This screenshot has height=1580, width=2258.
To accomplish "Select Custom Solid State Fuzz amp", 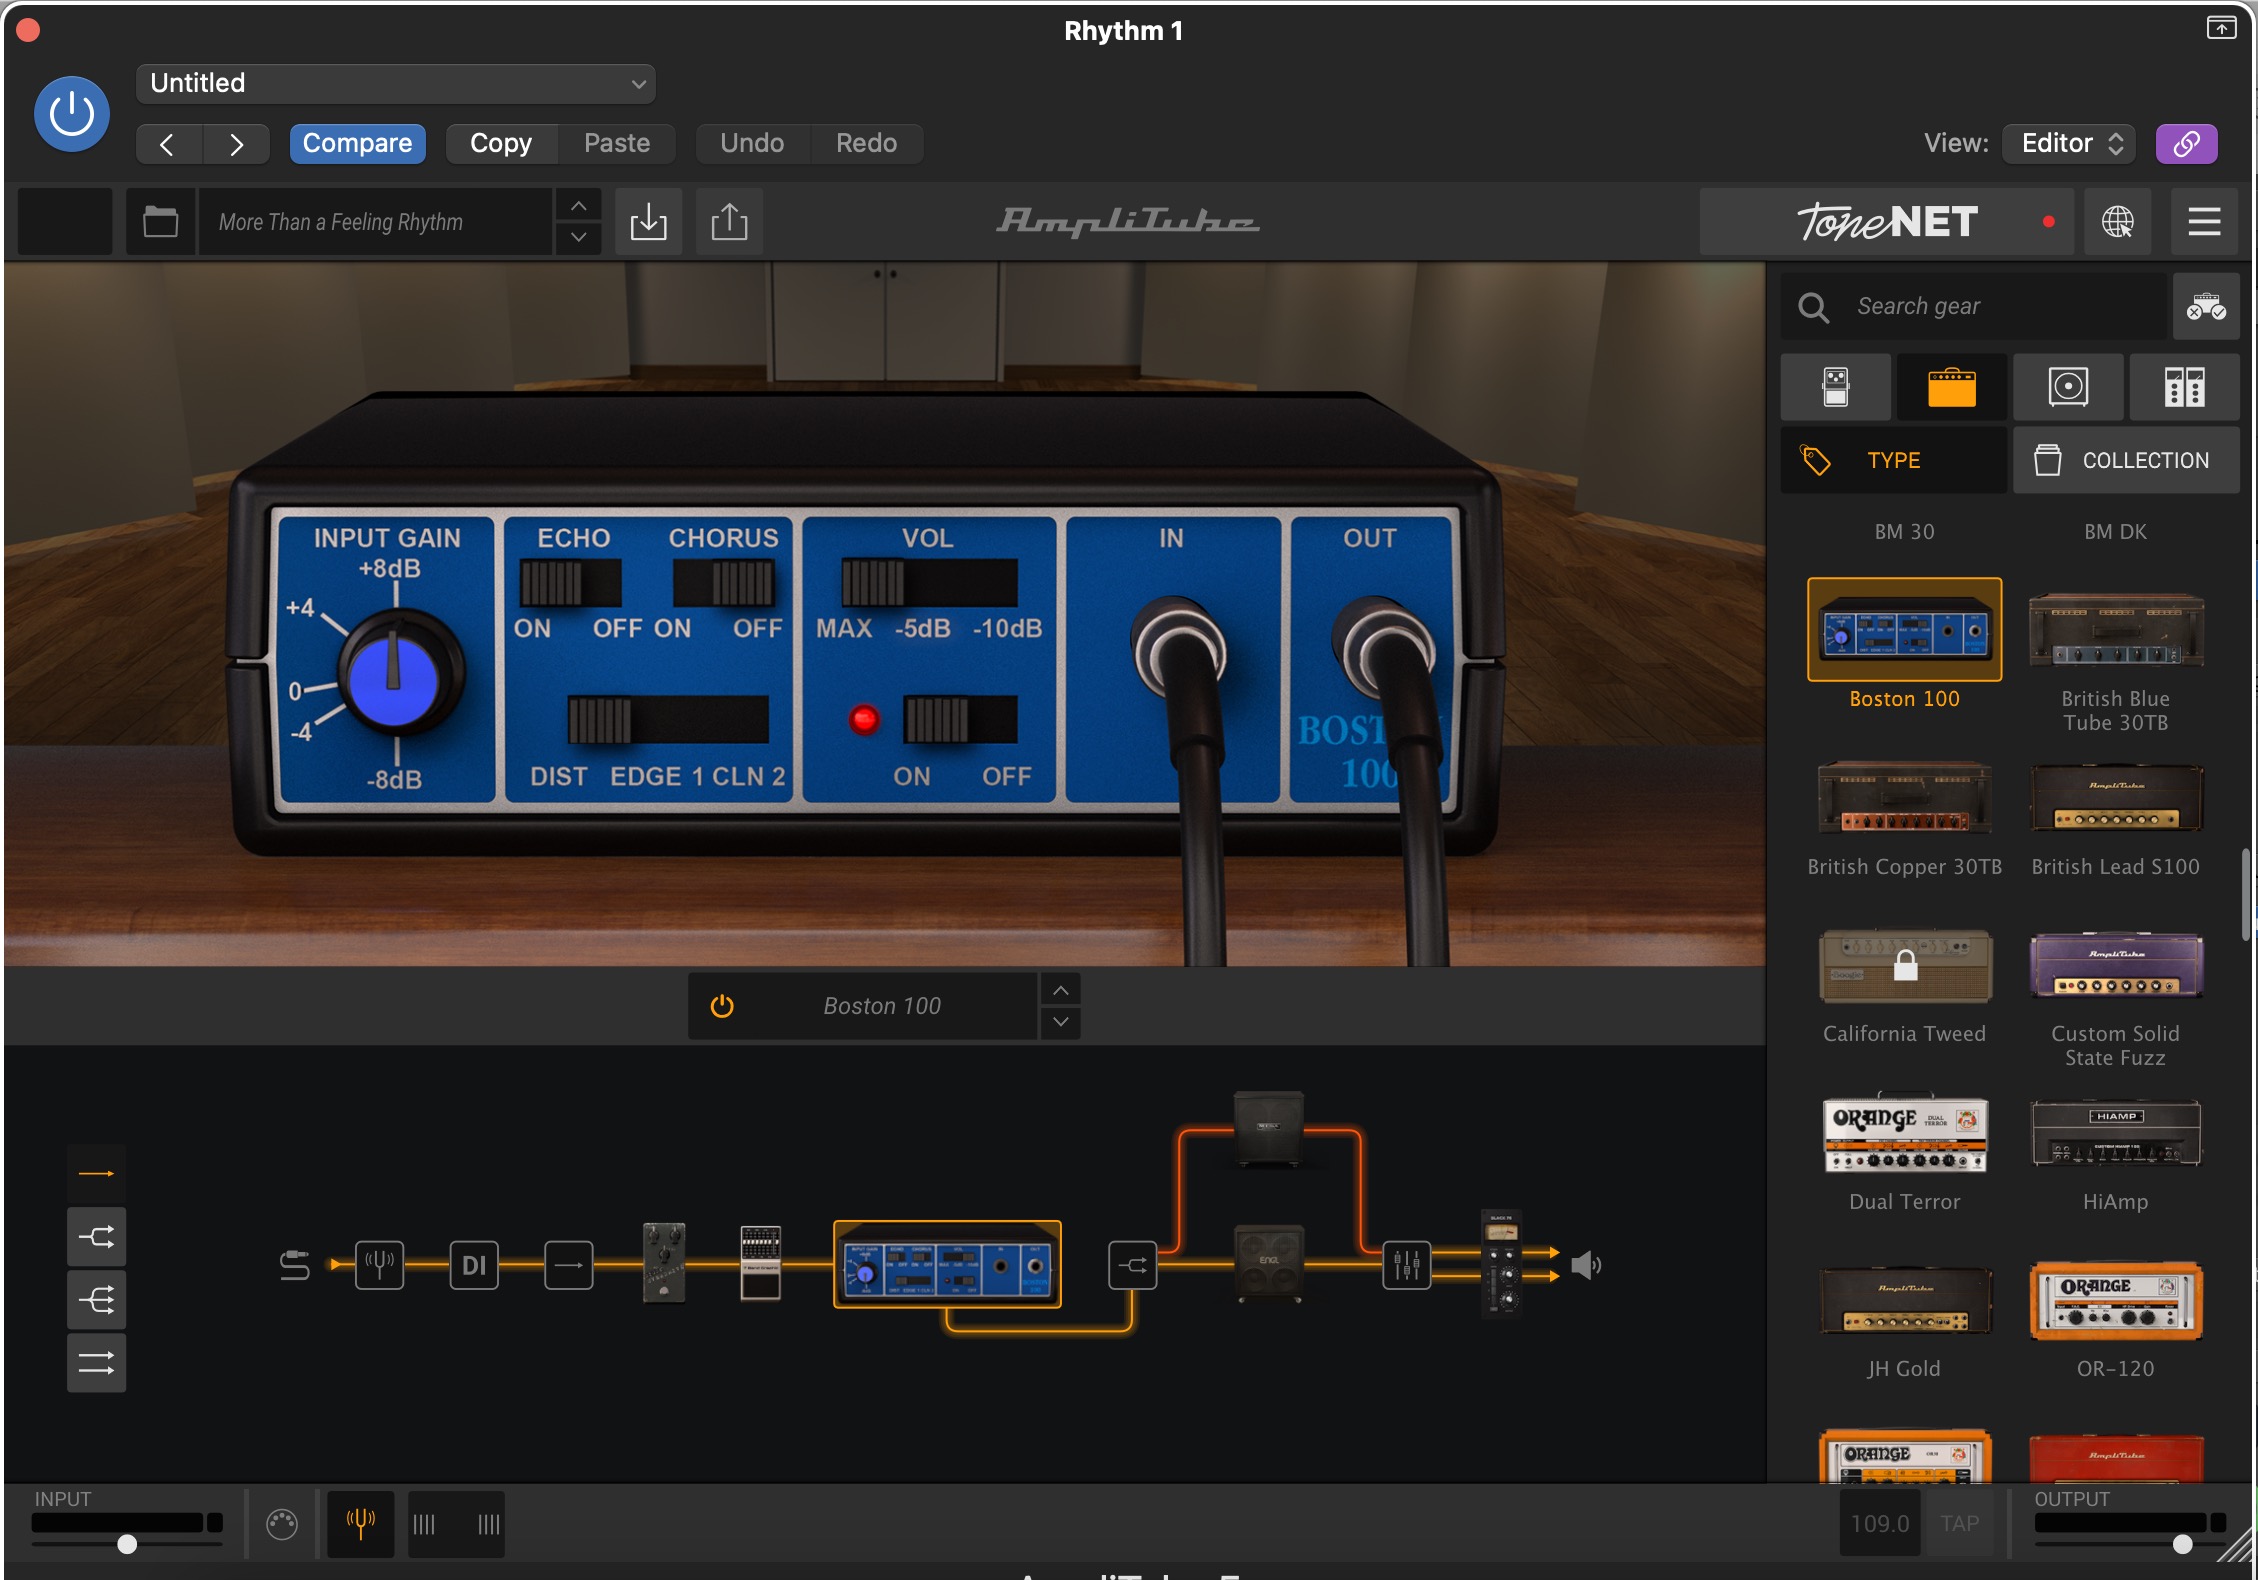I will pyautogui.click(x=2116, y=966).
